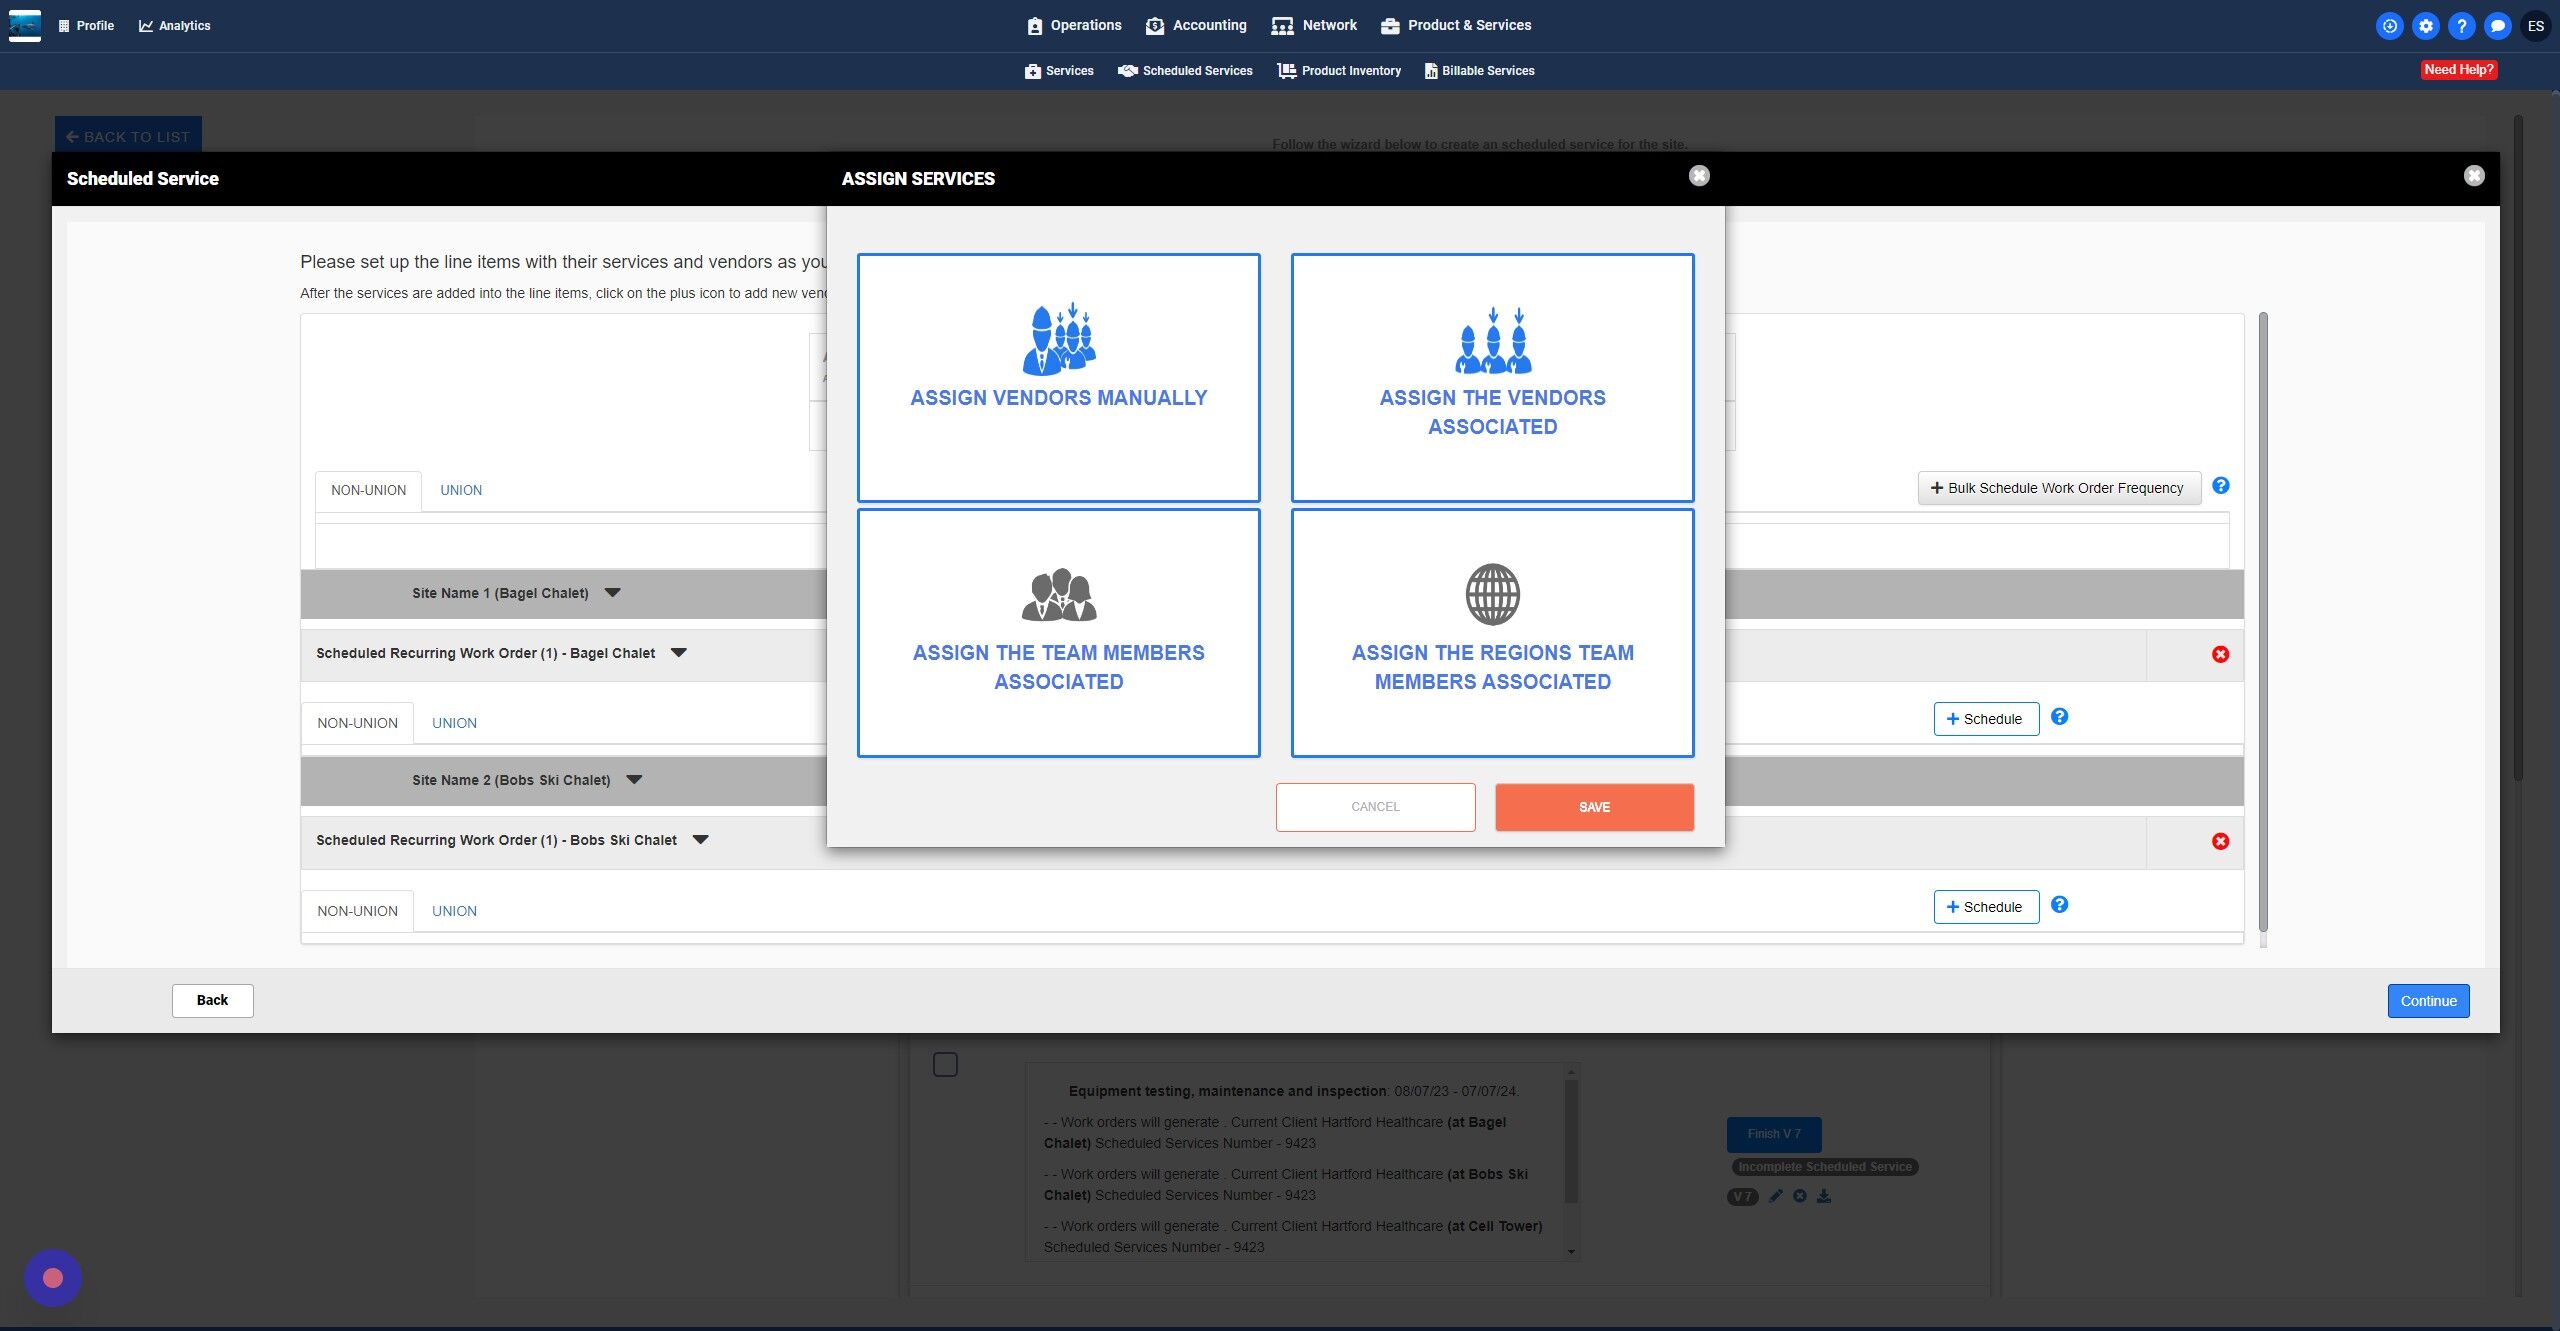Switch to the top UNION tab
The height and width of the screenshot is (1331, 2560).
point(461,490)
